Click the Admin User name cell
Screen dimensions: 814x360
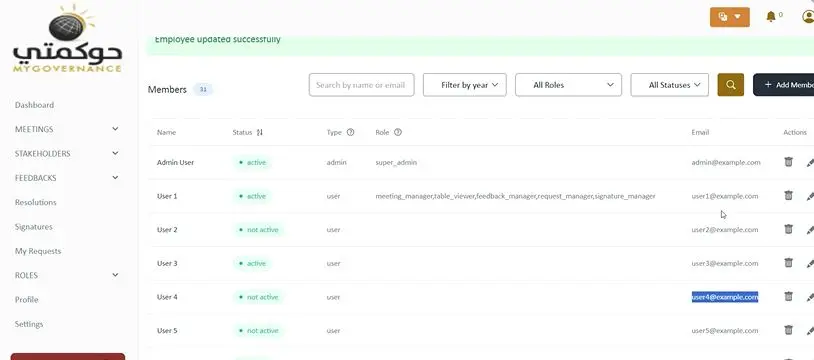(x=175, y=162)
